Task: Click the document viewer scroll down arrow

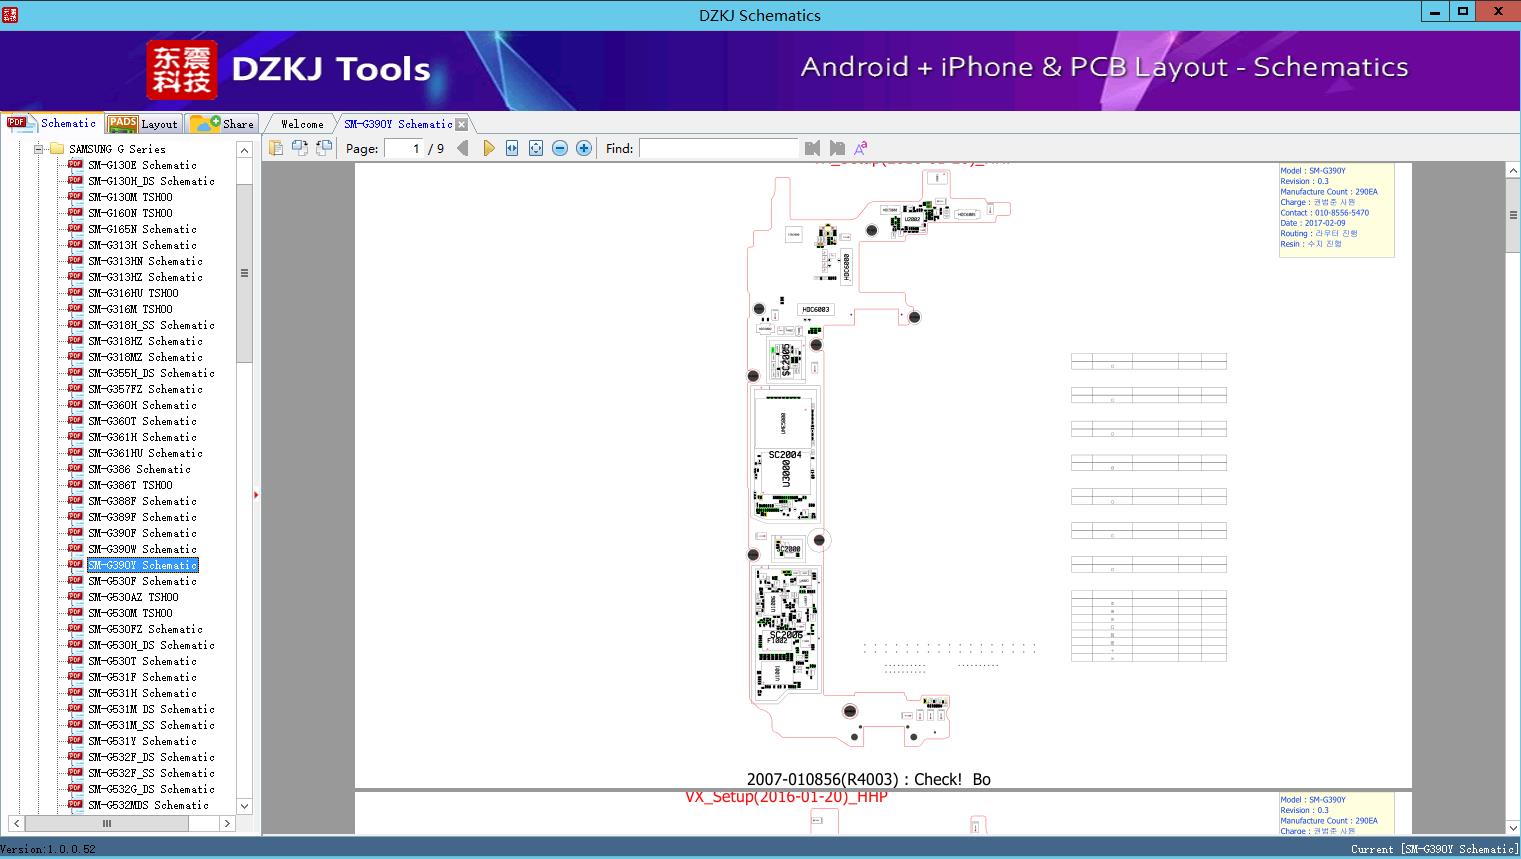Action: [x=1513, y=827]
